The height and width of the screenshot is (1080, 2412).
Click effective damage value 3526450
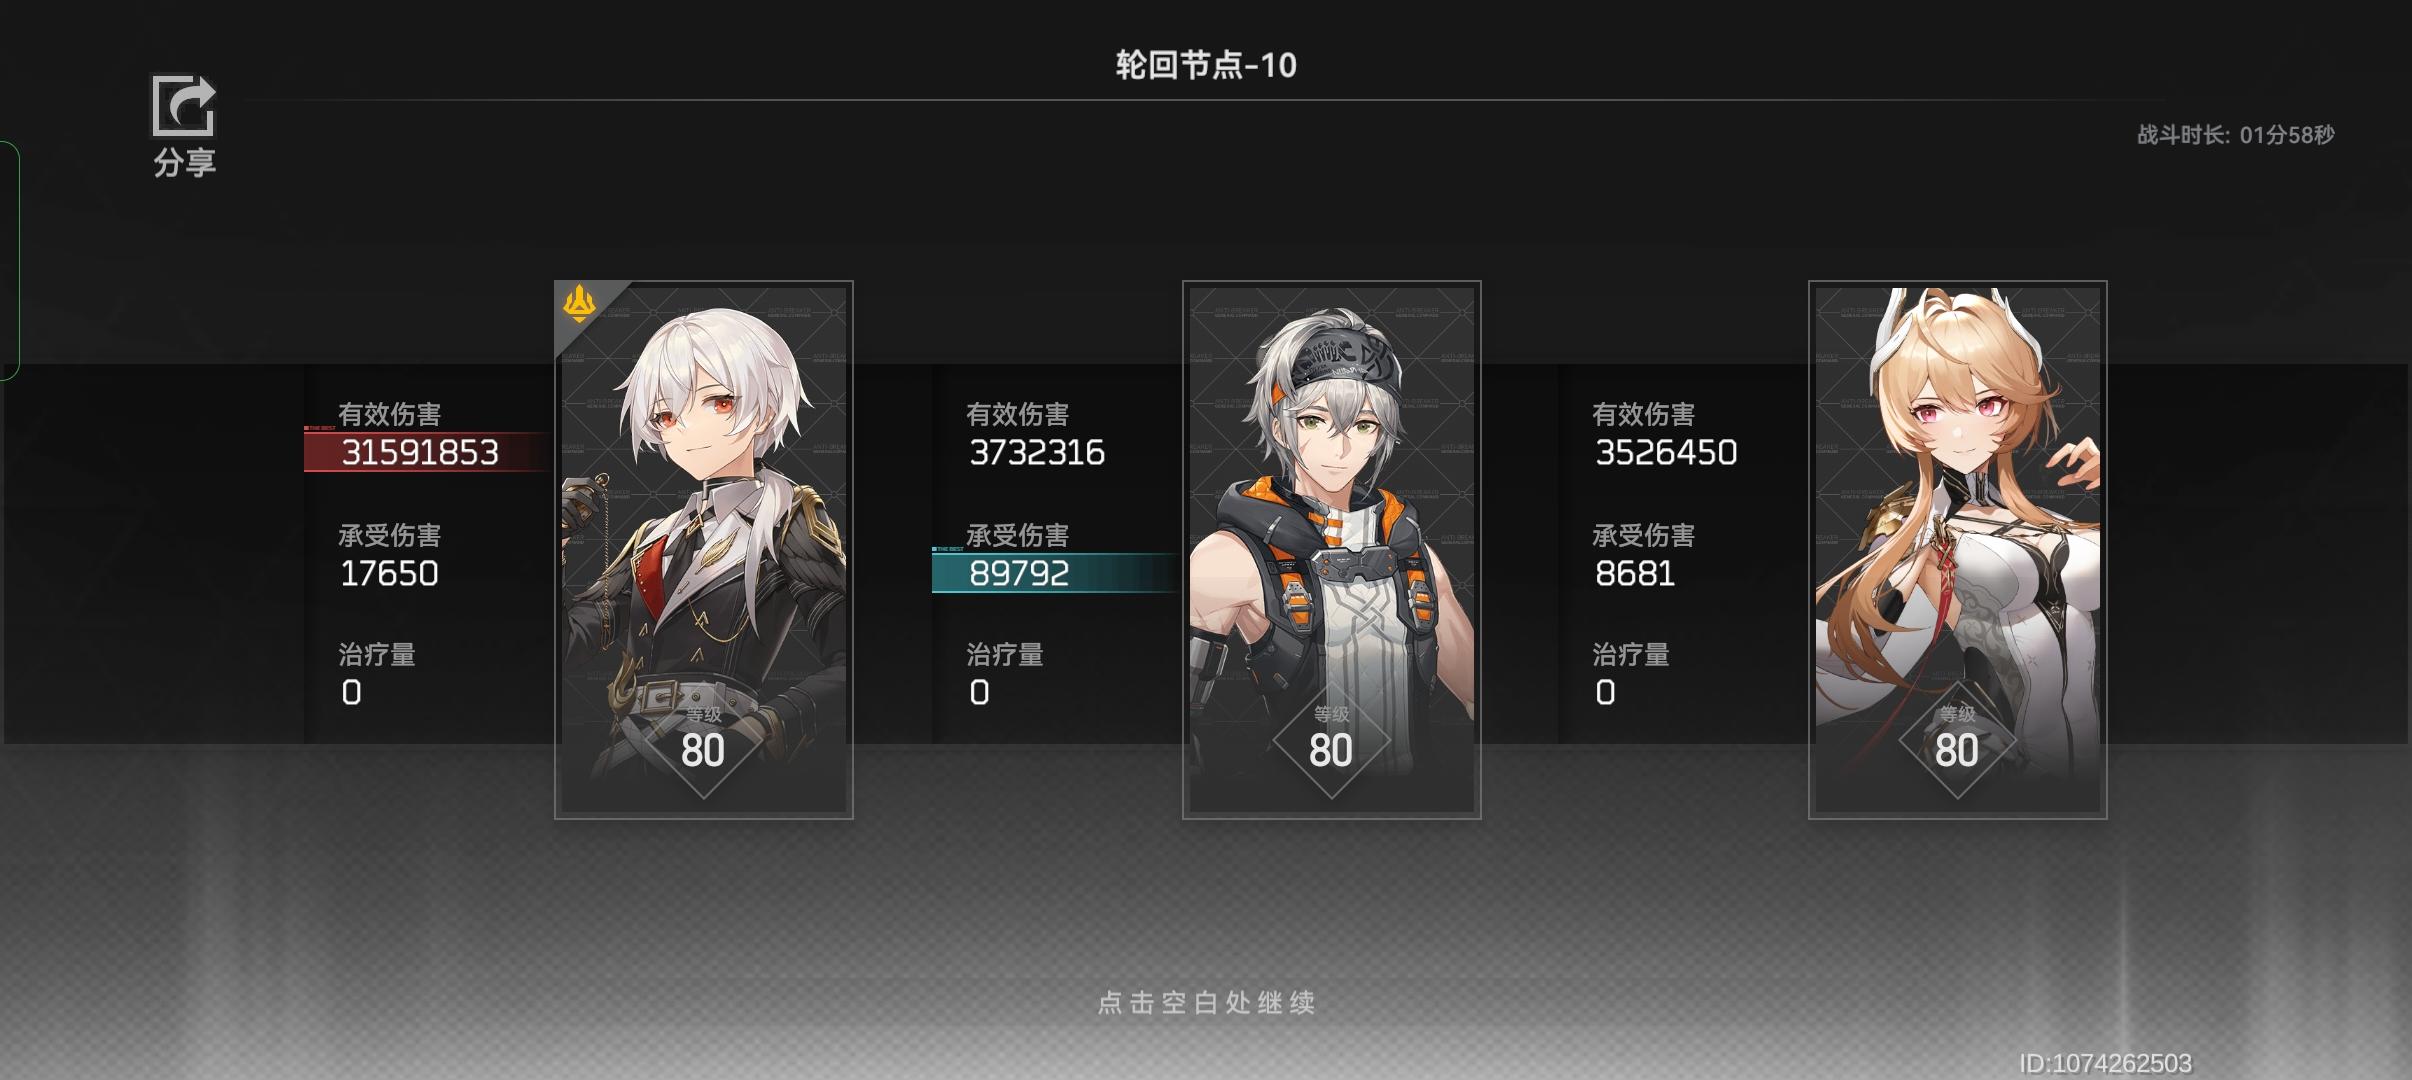tap(1666, 453)
